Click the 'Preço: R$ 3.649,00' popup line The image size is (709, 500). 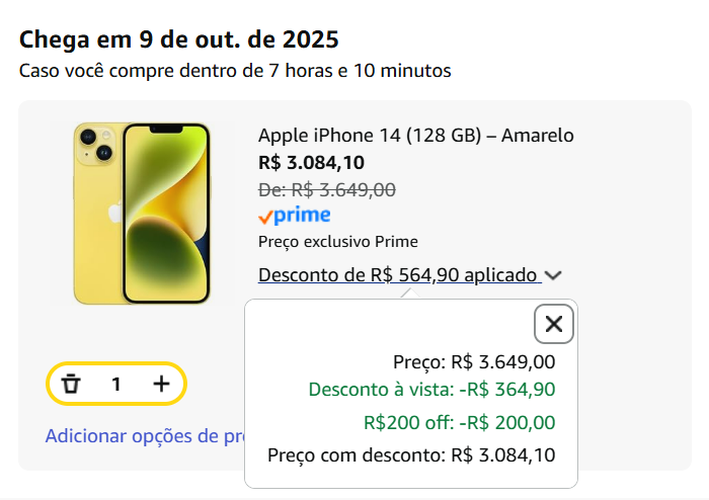pos(474,362)
